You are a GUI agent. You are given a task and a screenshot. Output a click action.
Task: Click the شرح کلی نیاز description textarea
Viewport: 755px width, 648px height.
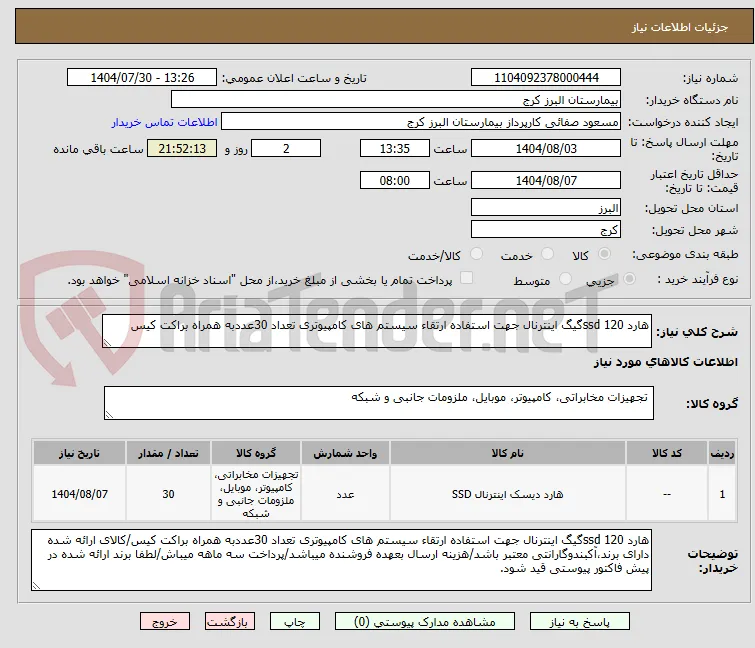point(377,331)
